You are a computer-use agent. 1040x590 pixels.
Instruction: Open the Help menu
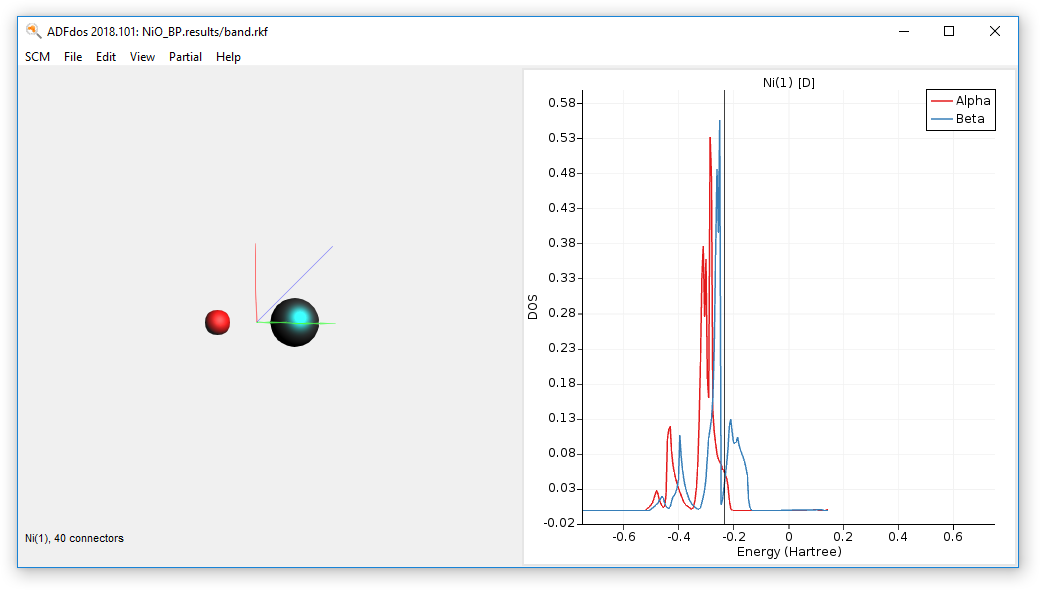click(x=228, y=57)
